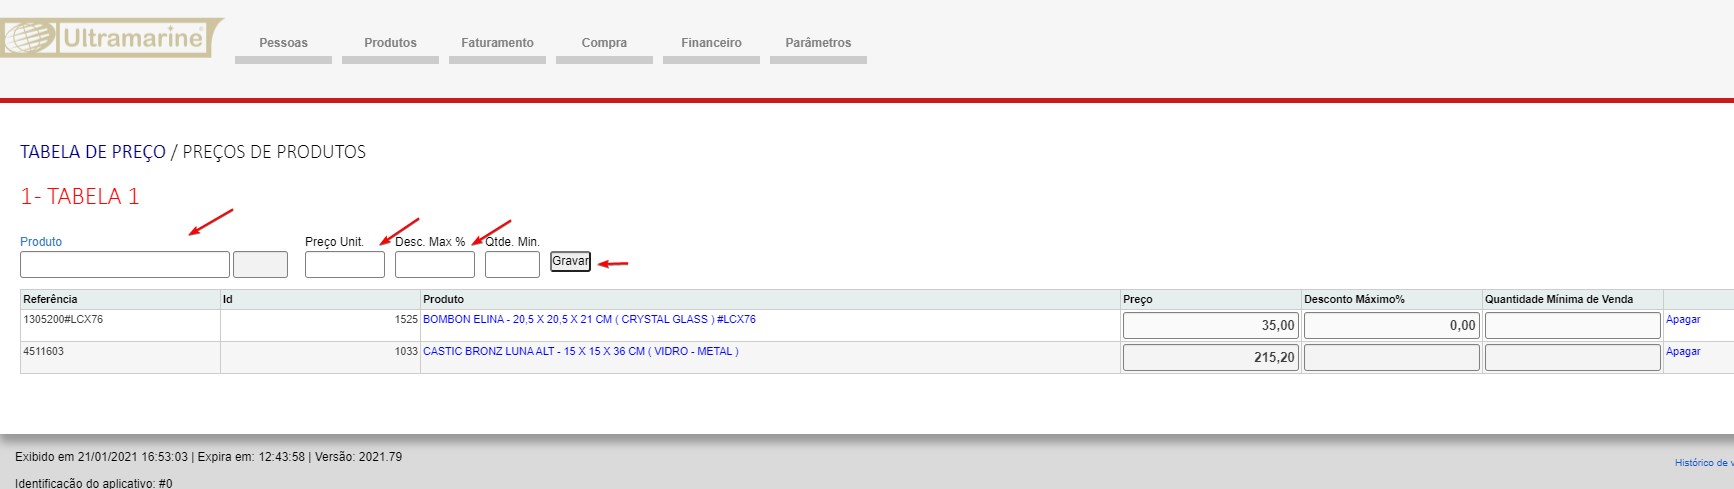Click the Ultramarine logo
Screen dimensions: 1734x489
pyautogui.click(x=110, y=38)
